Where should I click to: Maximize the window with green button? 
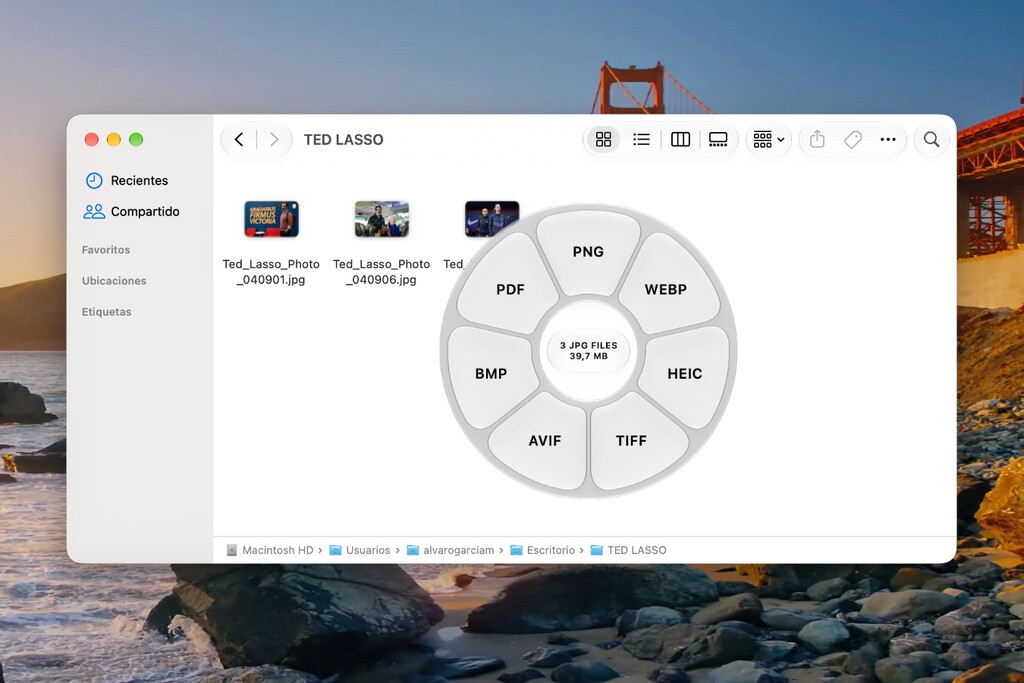tap(136, 139)
